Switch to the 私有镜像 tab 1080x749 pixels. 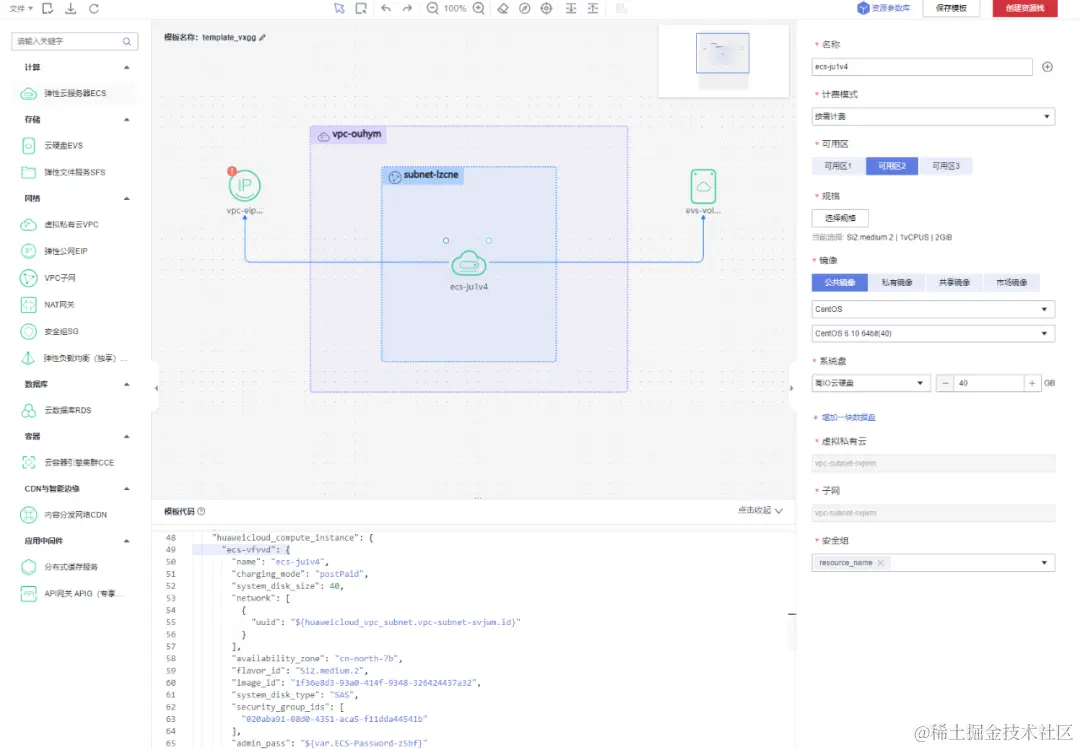897,283
